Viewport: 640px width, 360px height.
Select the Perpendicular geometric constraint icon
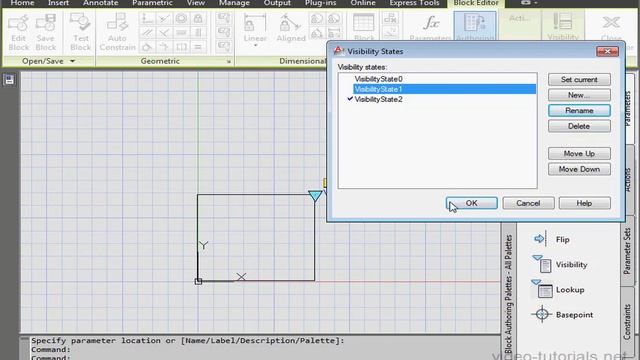coord(164,33)
